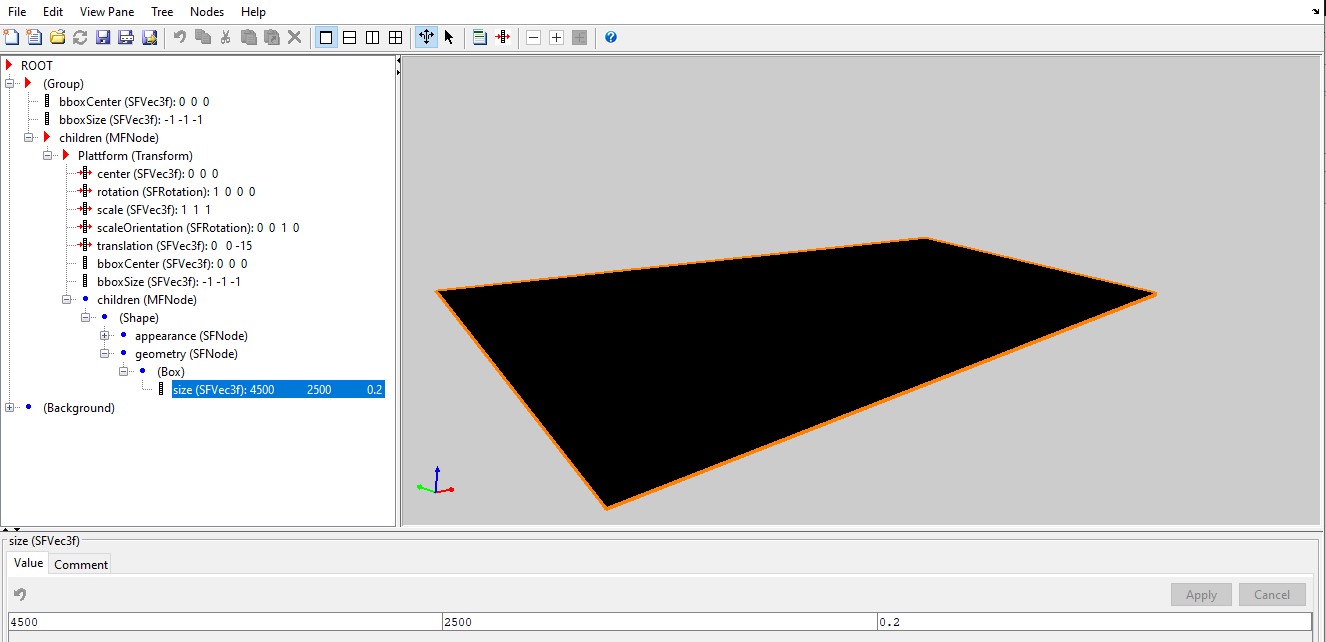Expand the appearance (SFNode) tree node
Image resolution: width=1326 pixels, height=642 pixels.
(x=104, y=336)
